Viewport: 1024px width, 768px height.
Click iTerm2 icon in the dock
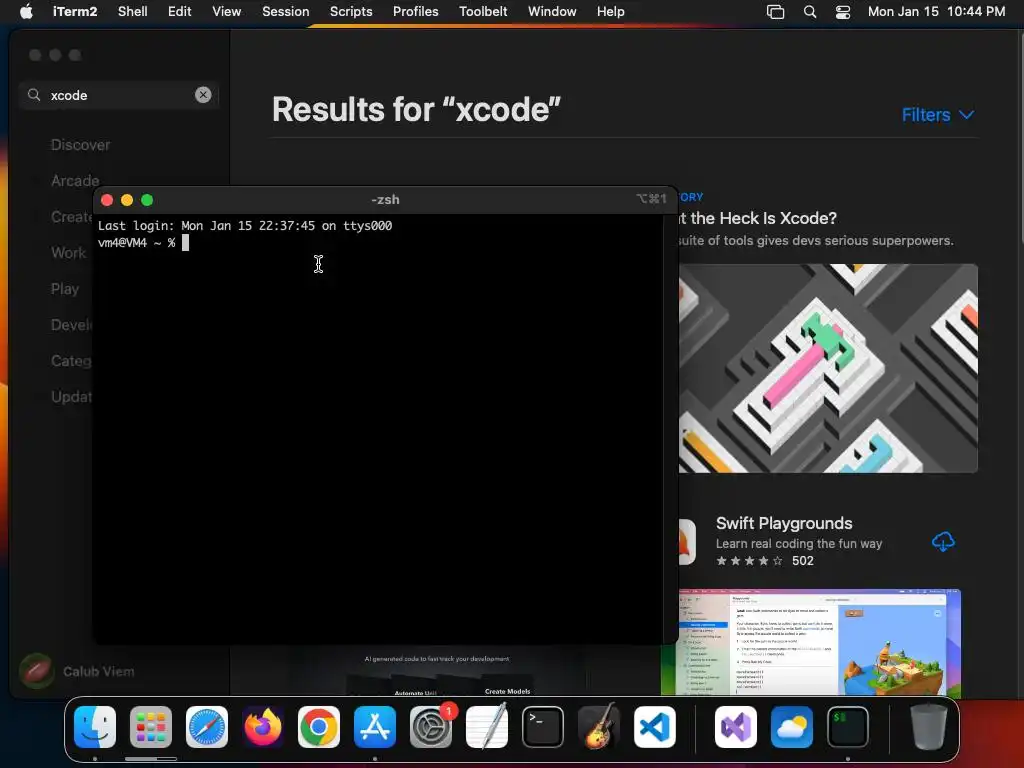[x=848, y=727]
